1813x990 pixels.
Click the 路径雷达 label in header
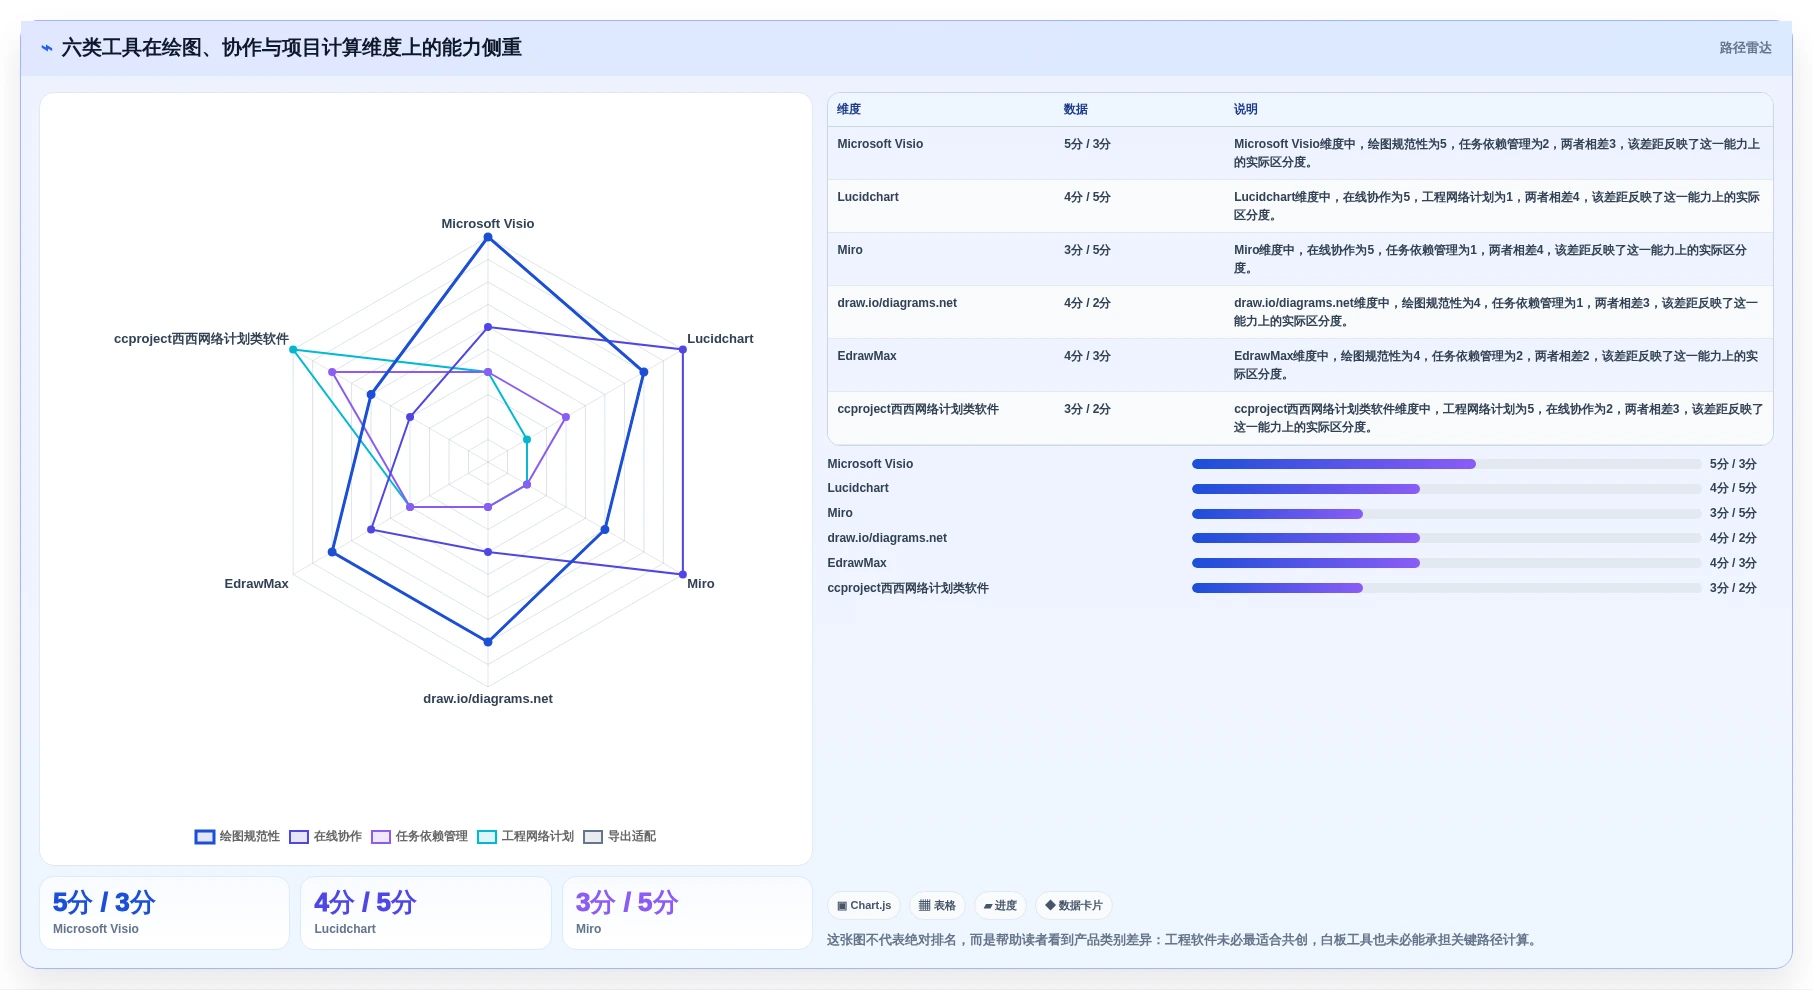pyautogui.click(x=1745, y=48)
